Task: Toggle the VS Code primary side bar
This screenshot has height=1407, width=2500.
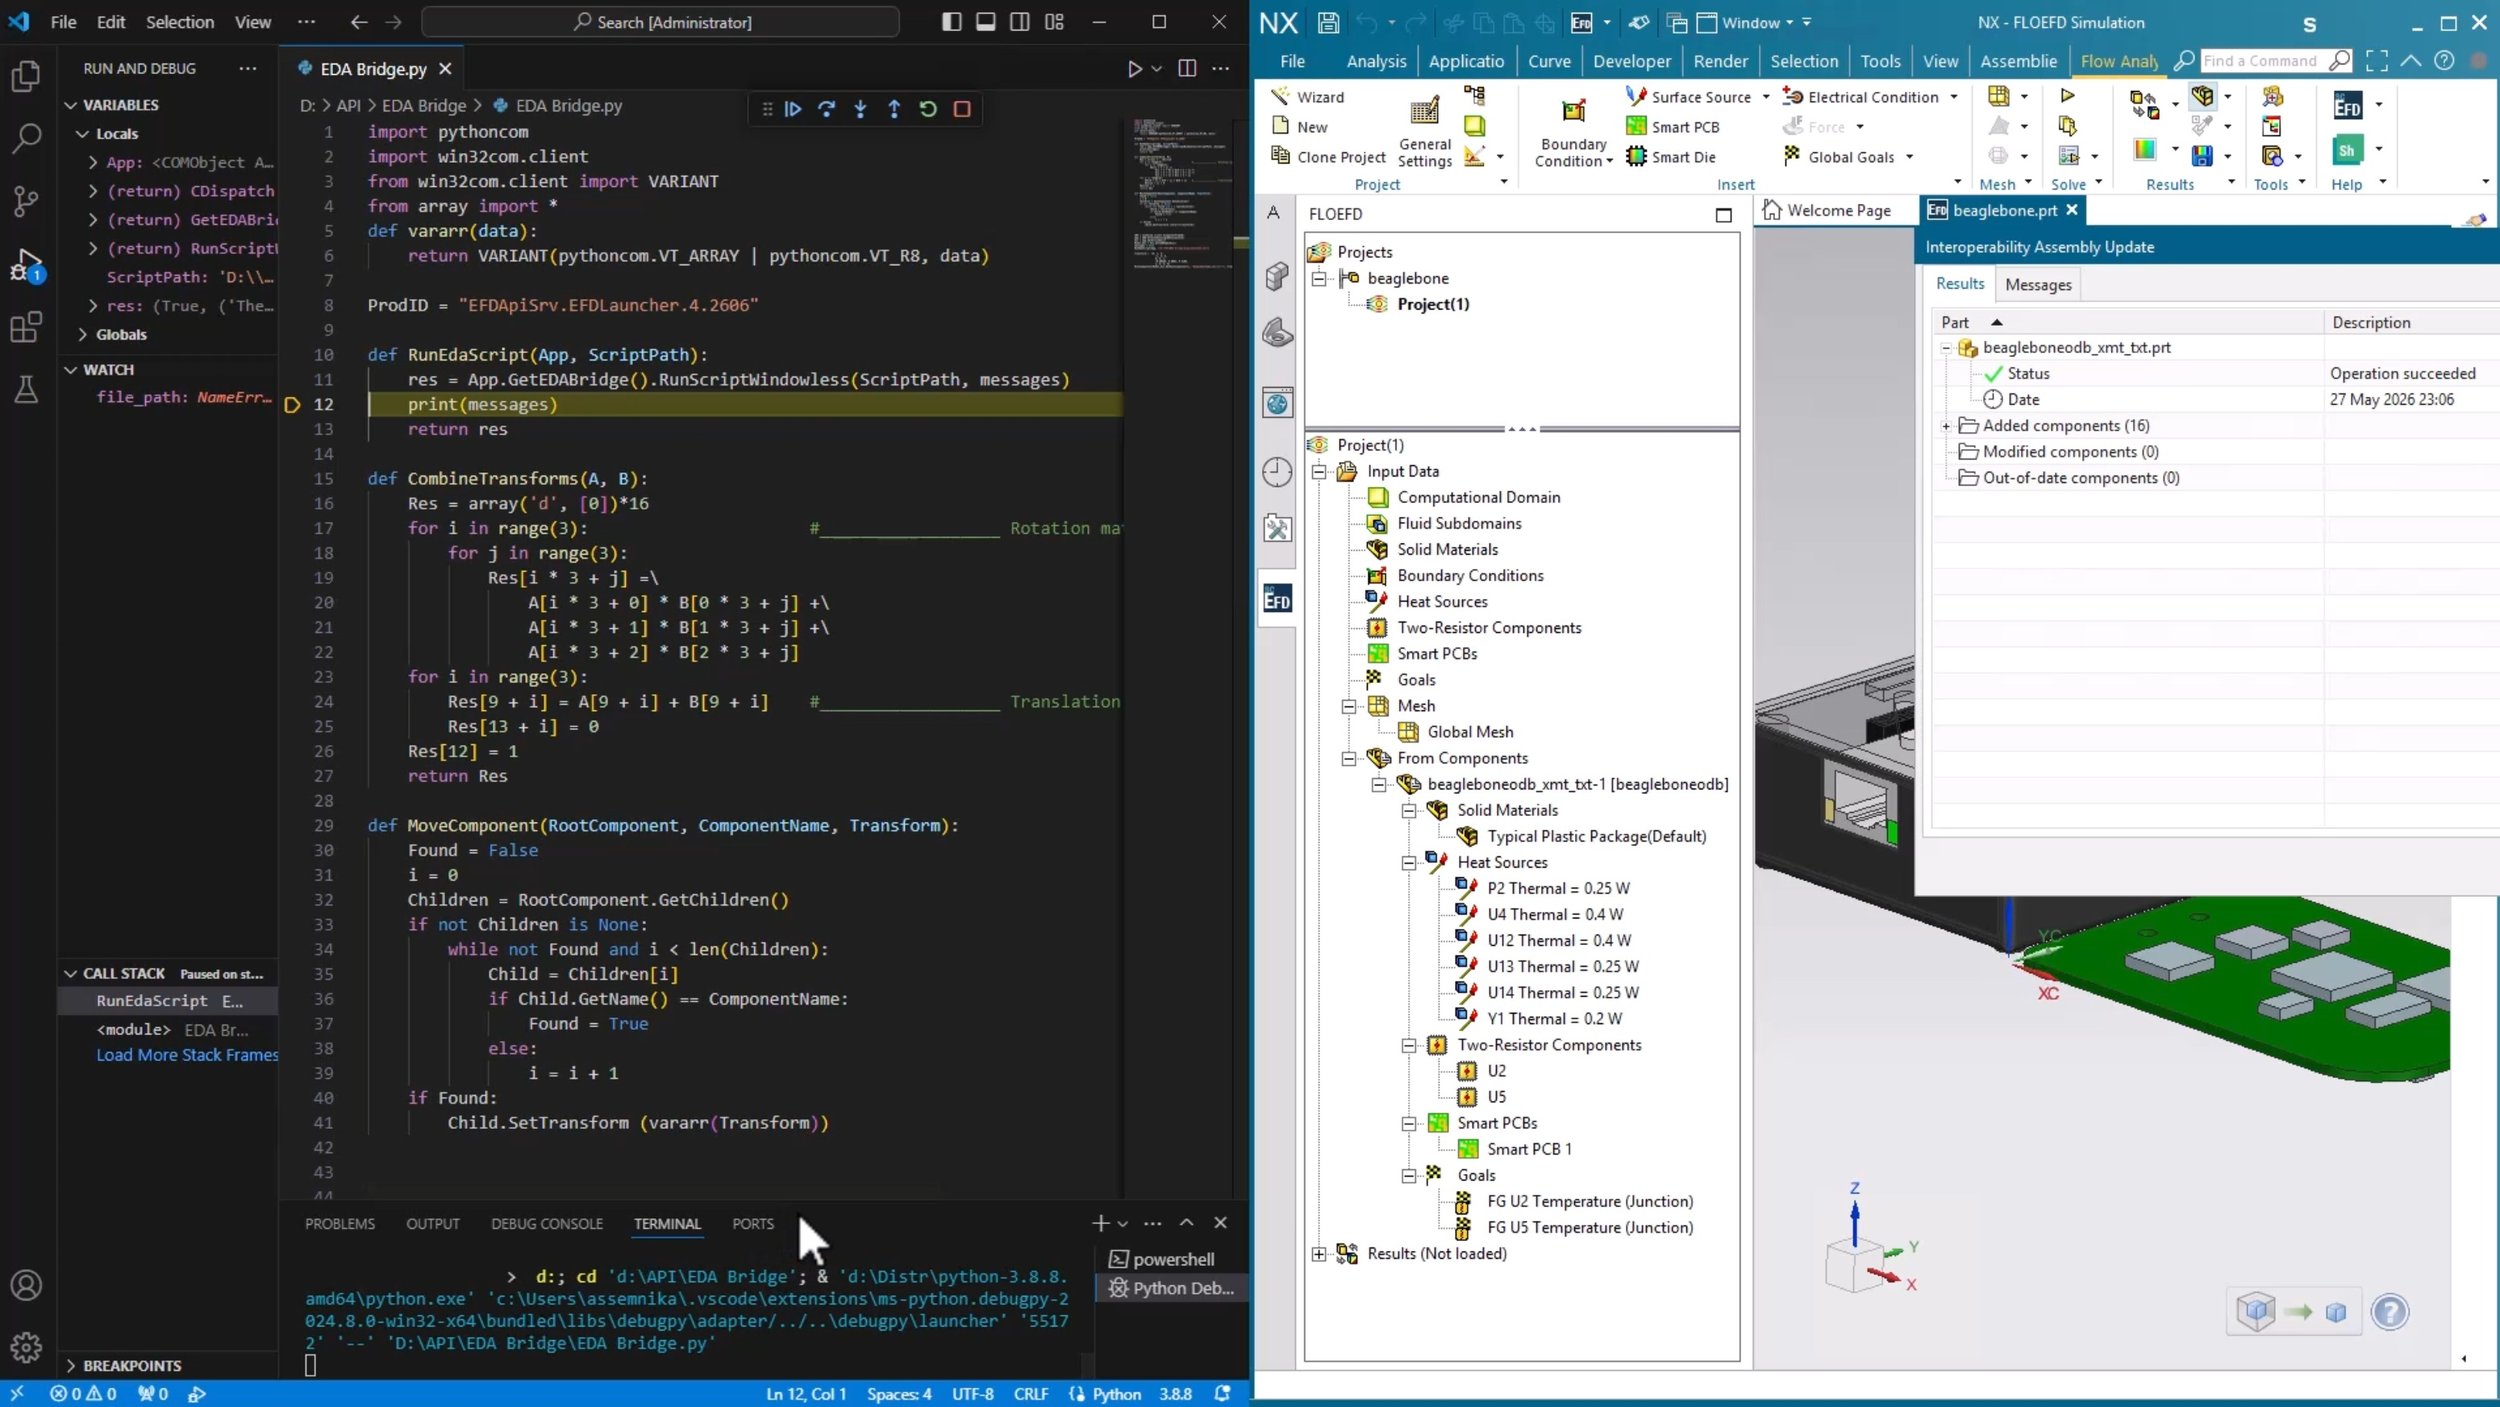Action: pyautogui.click(x=951, y=22)
